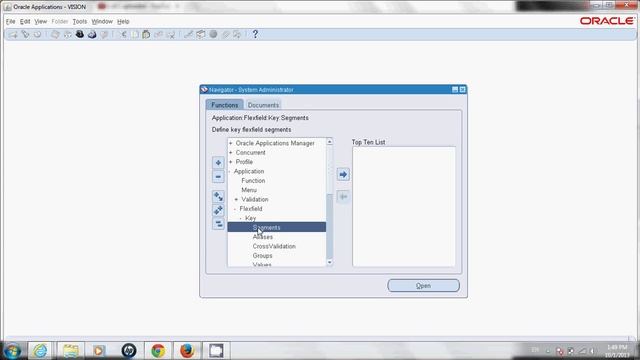Click the tree scrollbar up arrow
The height and width of the screenshot is (360, 640).
click(329, 142)
